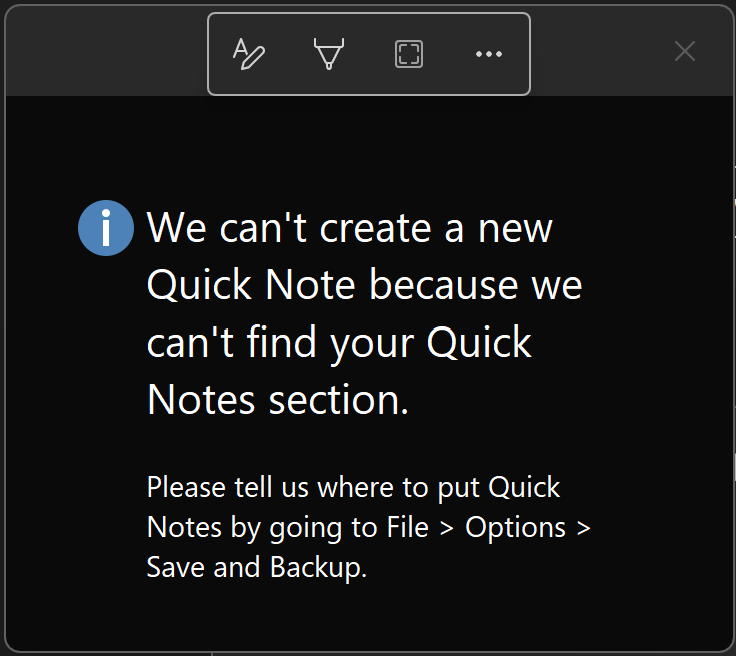Screen dimensions: 736x656
Task: Choose the highlighter tool
Action: click(x=329, y=54)
